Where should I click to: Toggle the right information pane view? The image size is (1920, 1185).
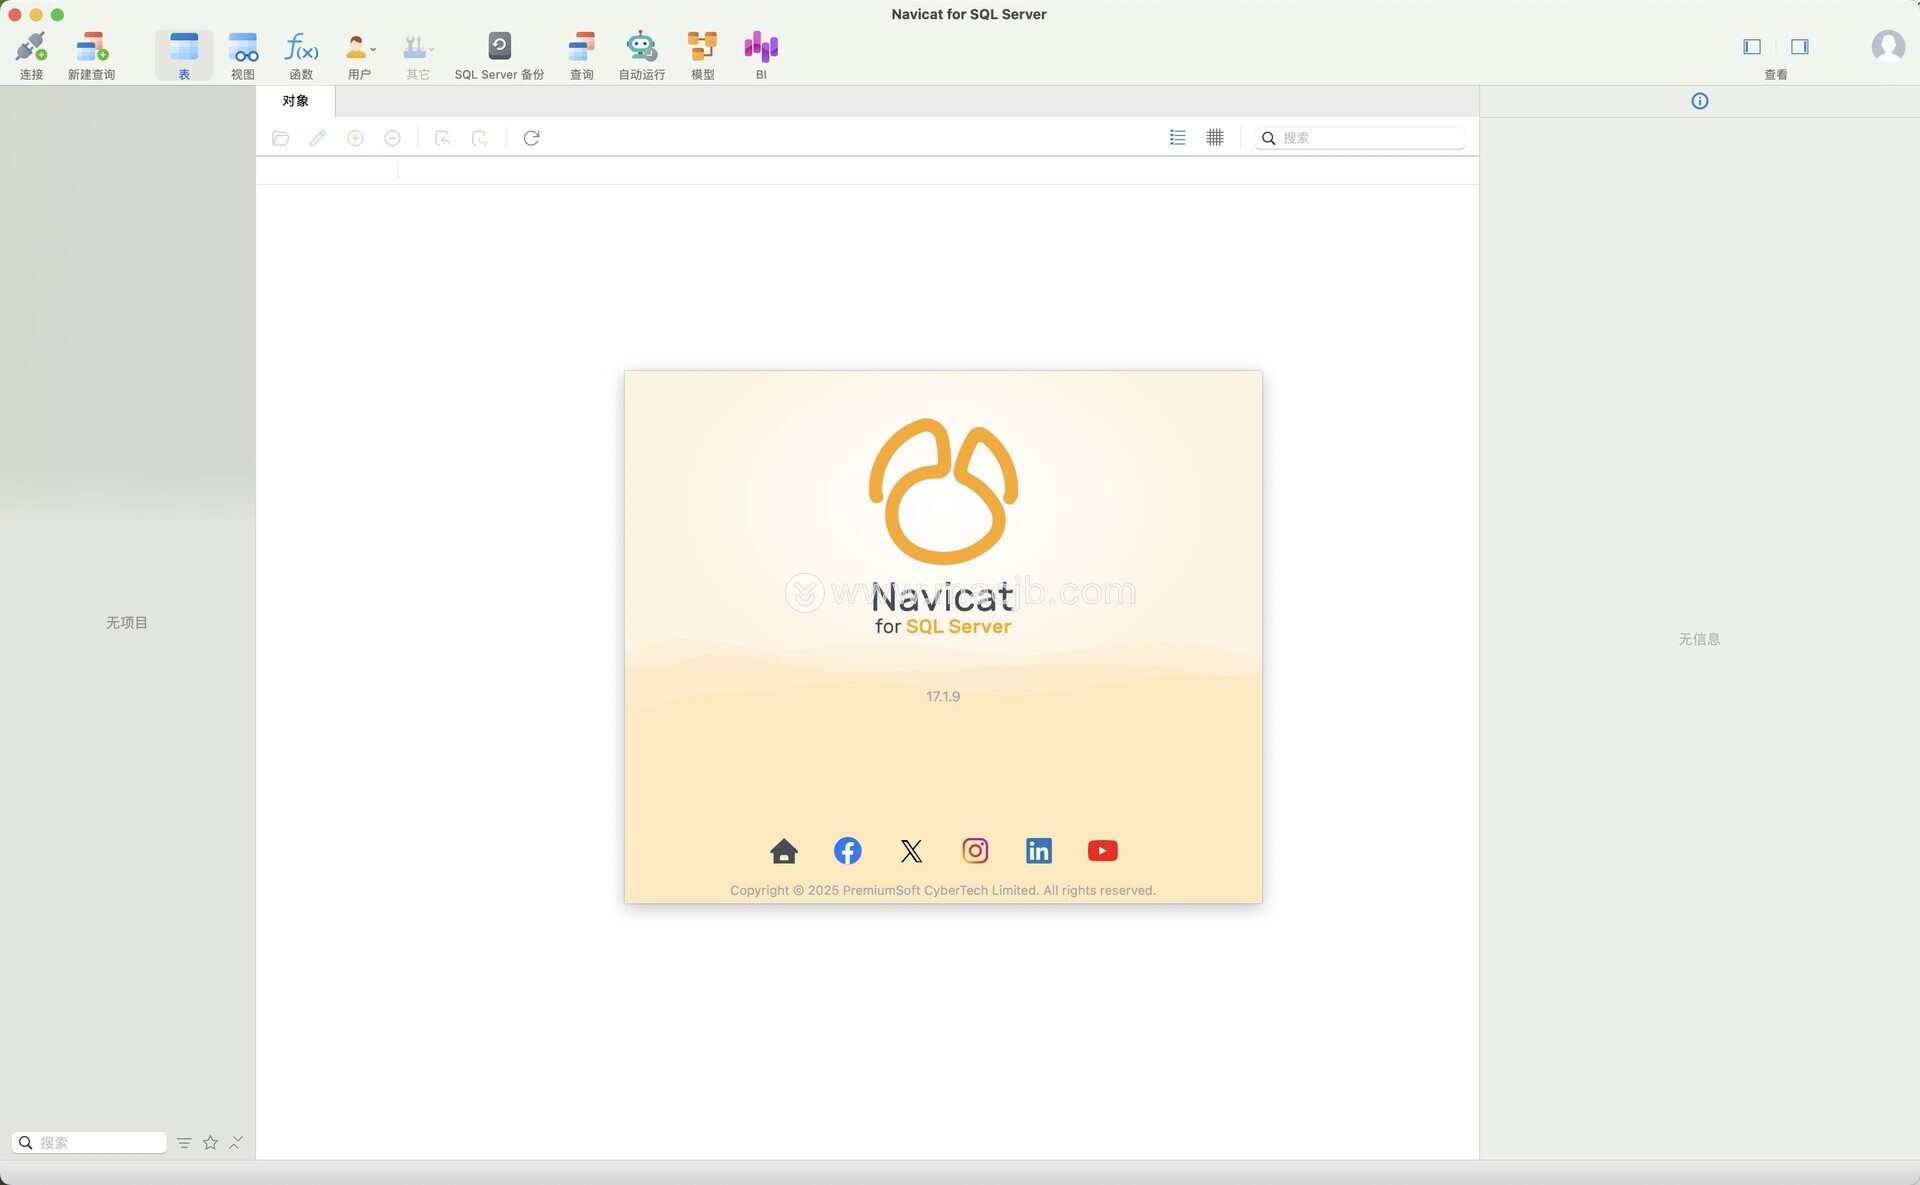tap(1800, 47)
